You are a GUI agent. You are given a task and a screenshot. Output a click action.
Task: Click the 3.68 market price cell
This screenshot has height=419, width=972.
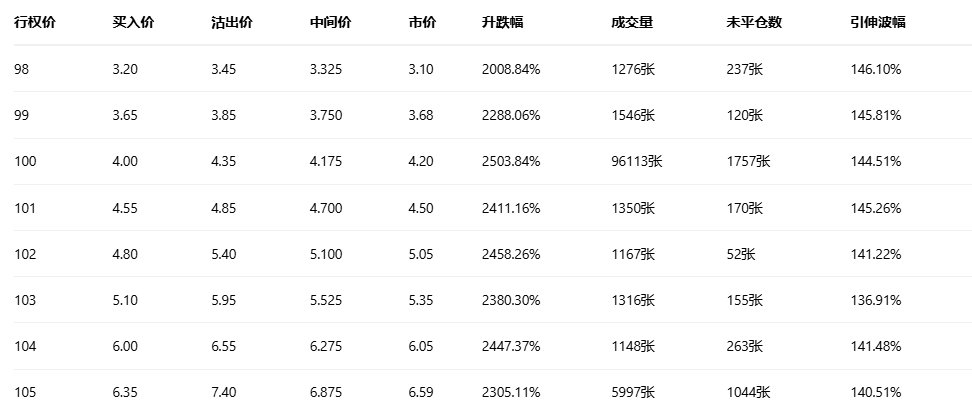tap(421, 115)
